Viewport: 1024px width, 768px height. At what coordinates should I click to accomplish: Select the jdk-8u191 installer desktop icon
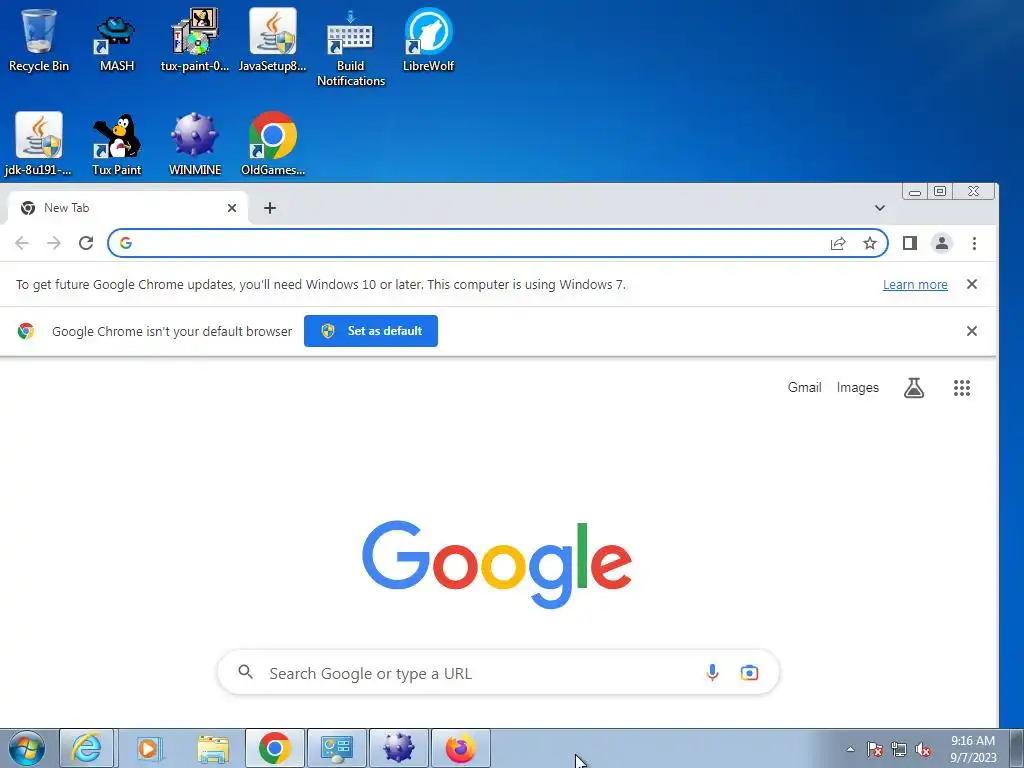[x=39, y=144]
